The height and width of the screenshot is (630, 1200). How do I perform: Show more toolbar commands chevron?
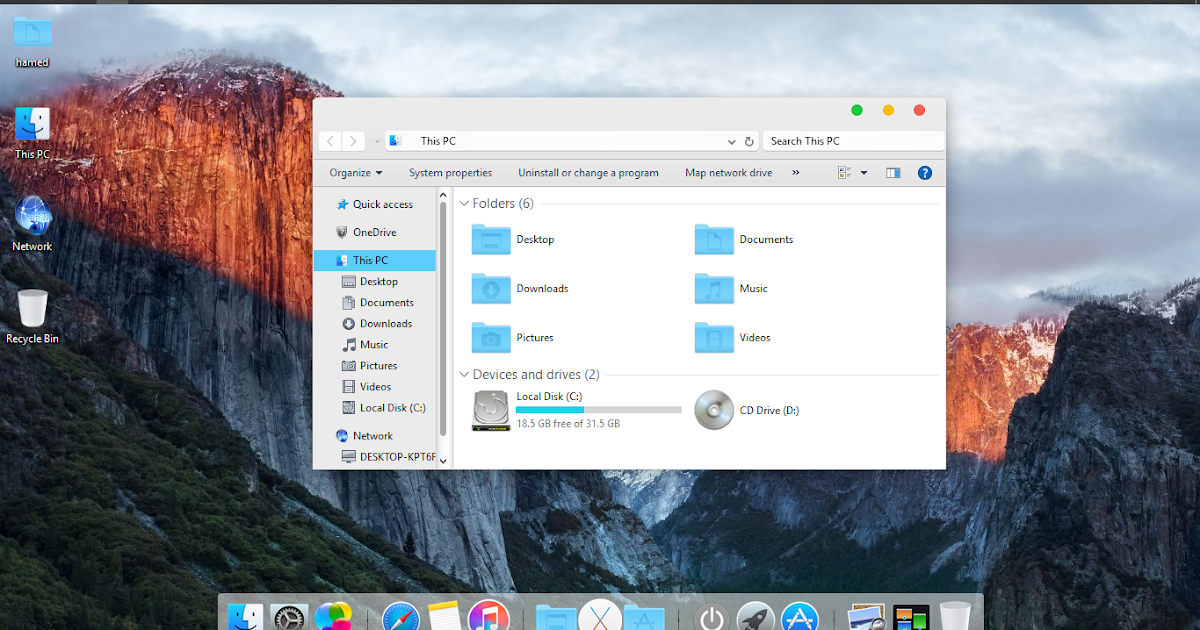[x=796, y=173]
